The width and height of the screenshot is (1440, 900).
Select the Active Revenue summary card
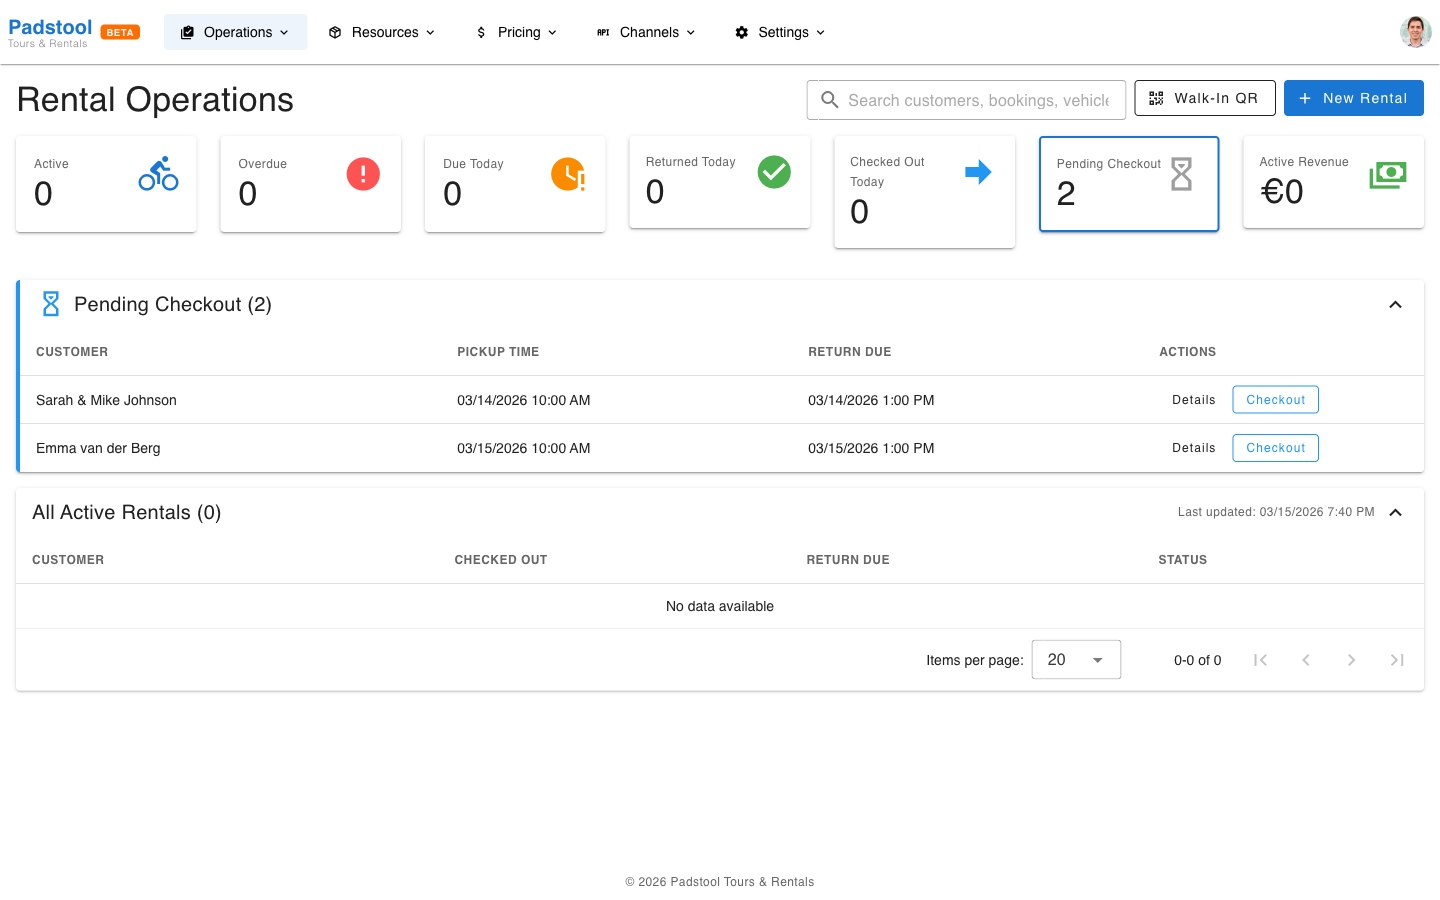point(1334,182)
